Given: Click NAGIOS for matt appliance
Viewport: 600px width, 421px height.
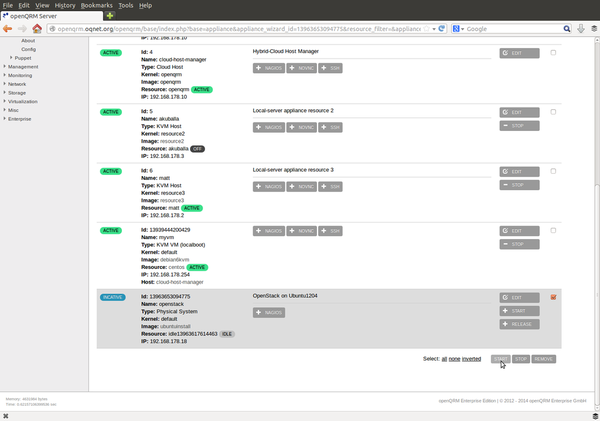Looking at the screenshot, I should tap(269, 187).
